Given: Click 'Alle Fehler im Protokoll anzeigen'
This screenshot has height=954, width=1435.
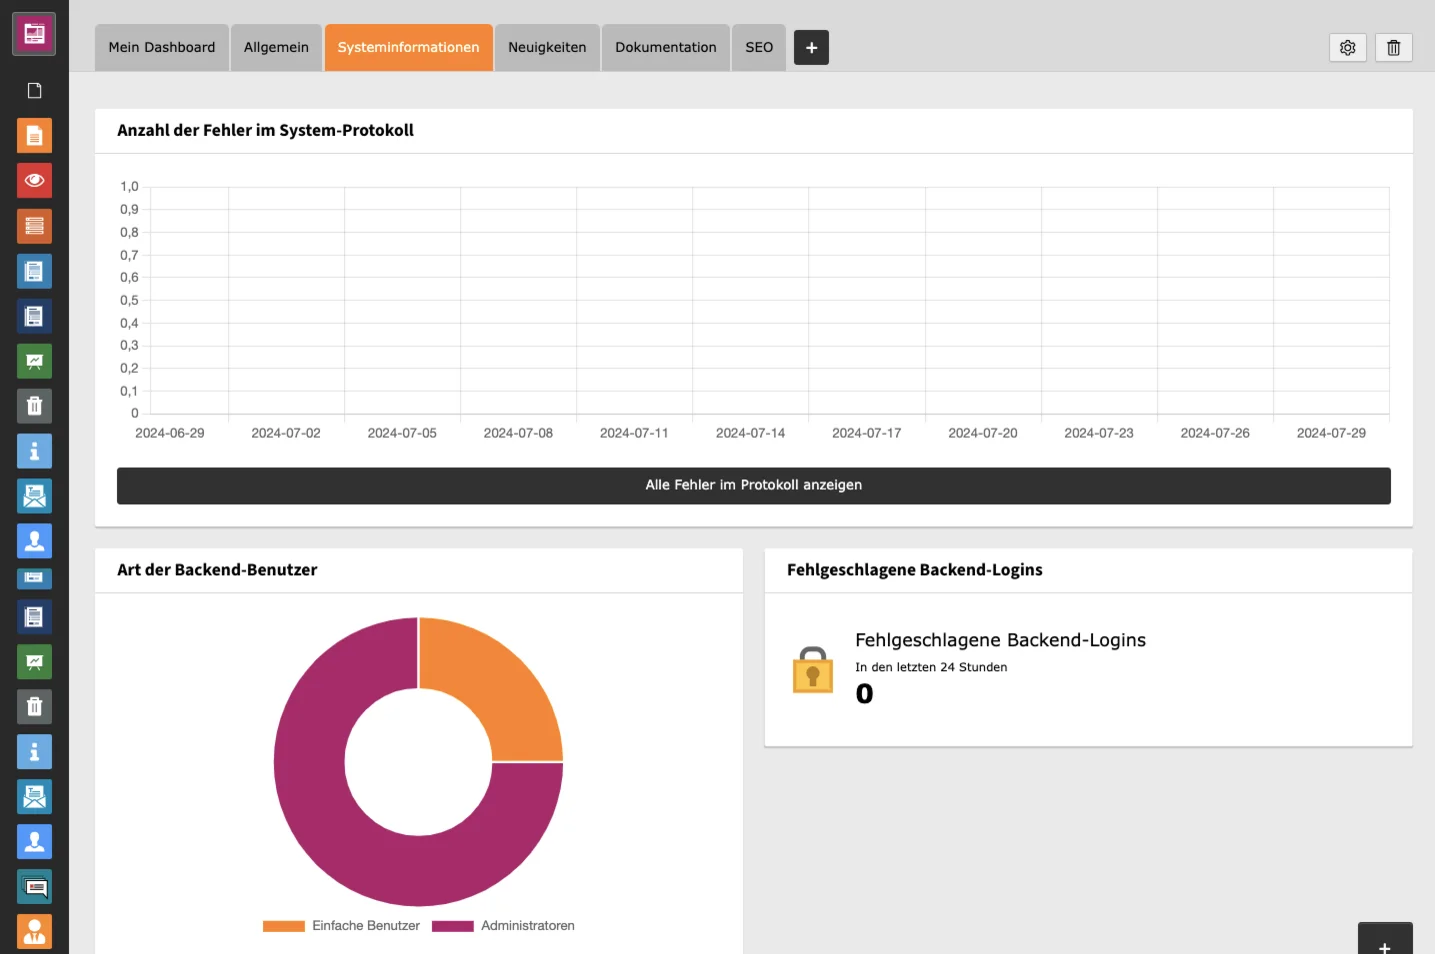Looking at the screenshot, I should pyautogui.click(x=753, y=485).
